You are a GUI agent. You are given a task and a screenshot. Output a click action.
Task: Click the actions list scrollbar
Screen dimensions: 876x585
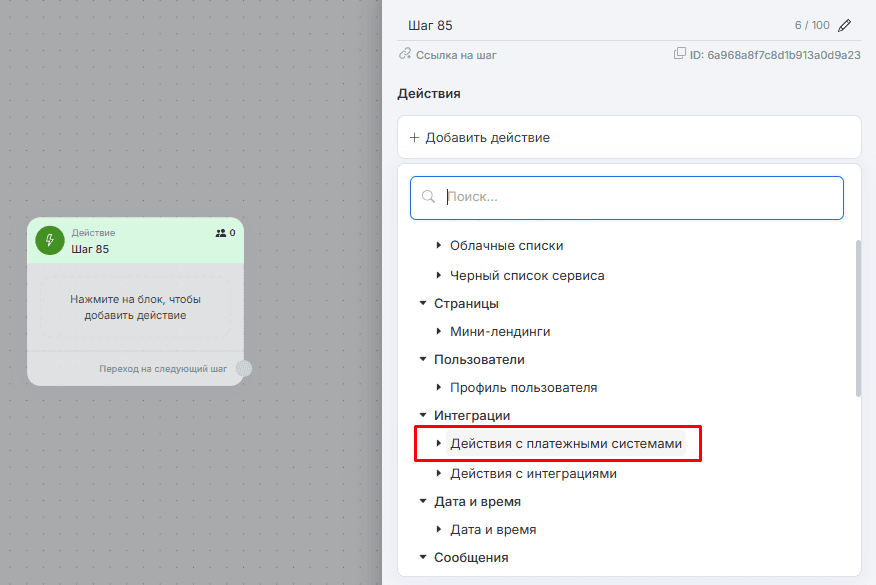click(858, 318)
